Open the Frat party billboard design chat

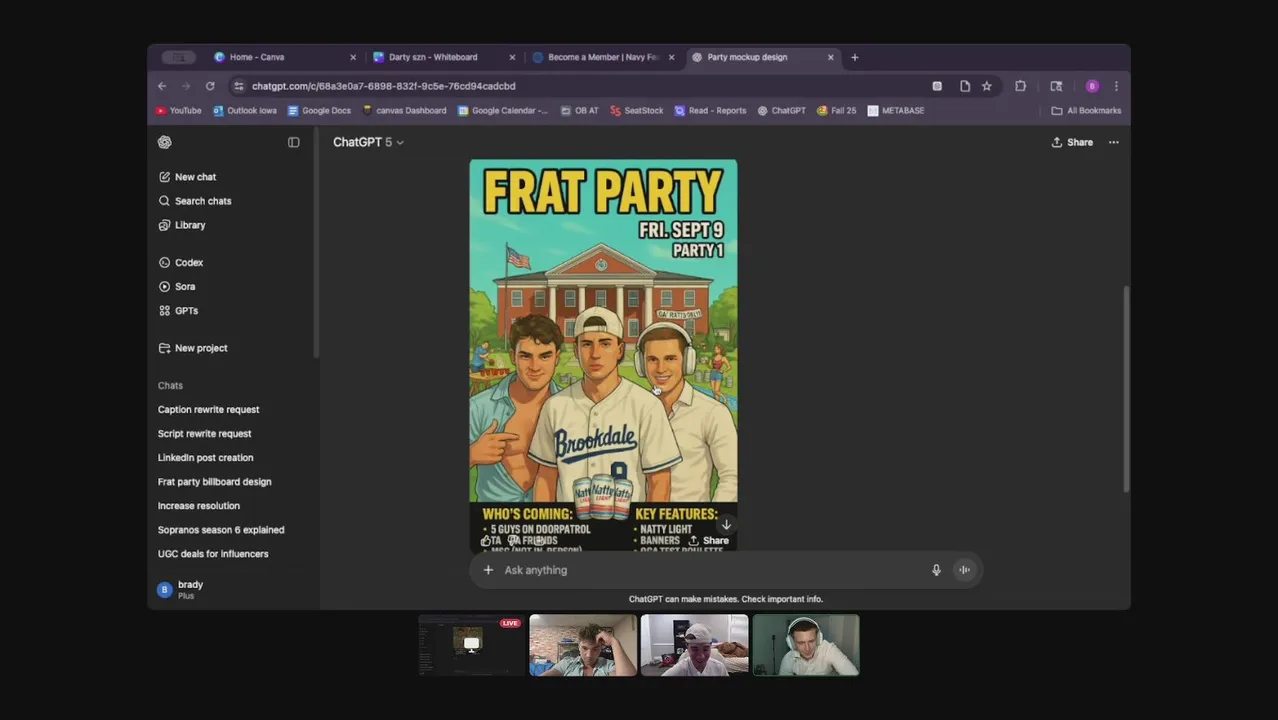click(214, 481)
